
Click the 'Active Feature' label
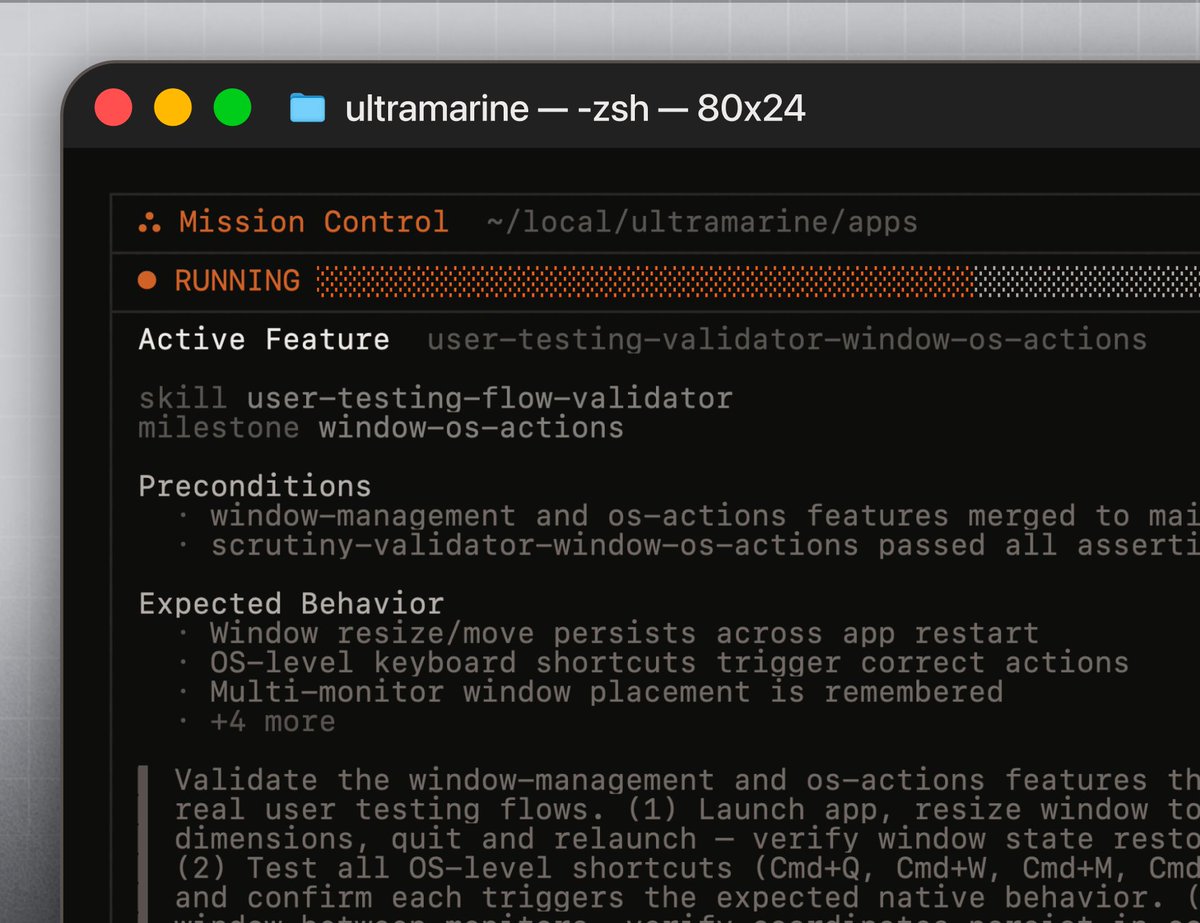coord(264,339)
